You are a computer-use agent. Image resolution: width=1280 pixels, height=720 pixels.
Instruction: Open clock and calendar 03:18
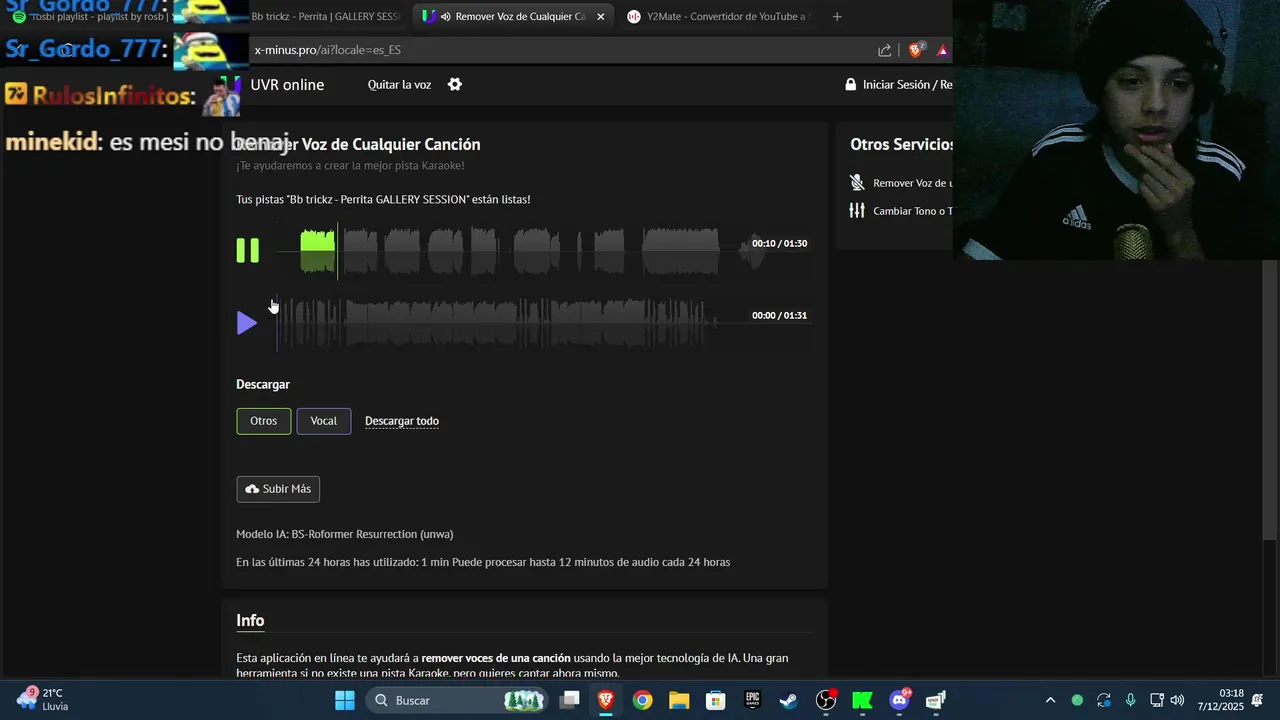click(x=1220, y=700)
